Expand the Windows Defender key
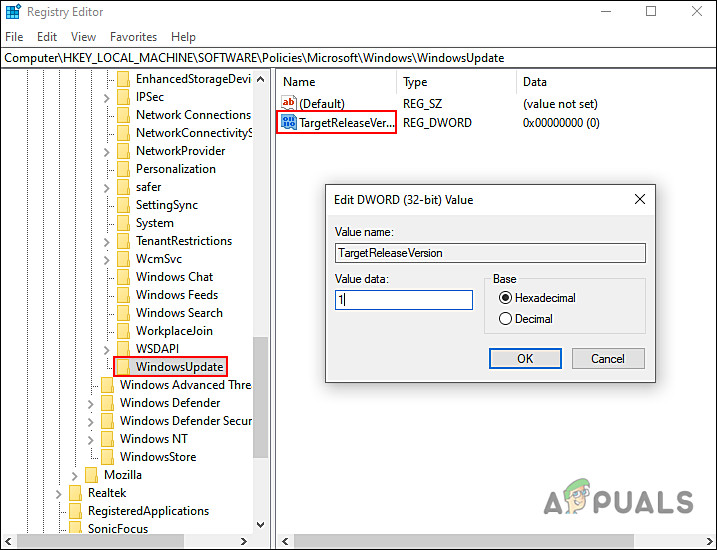The width and height of the screenshot is (717, 550). tap(91, 403)
